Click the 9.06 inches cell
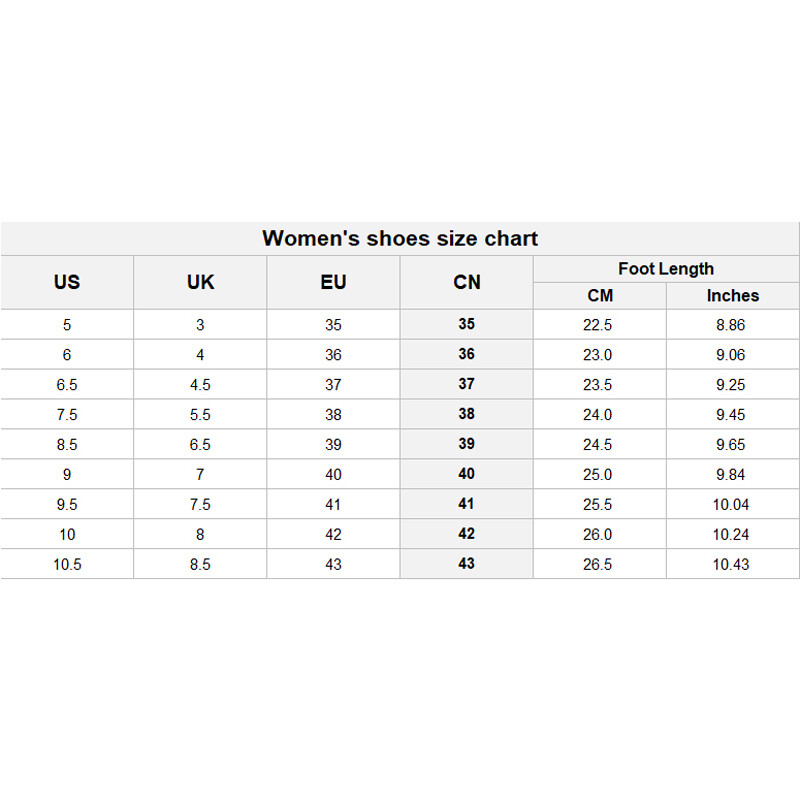This screenshot has width=800, height=800. click(x=731, y=354)
